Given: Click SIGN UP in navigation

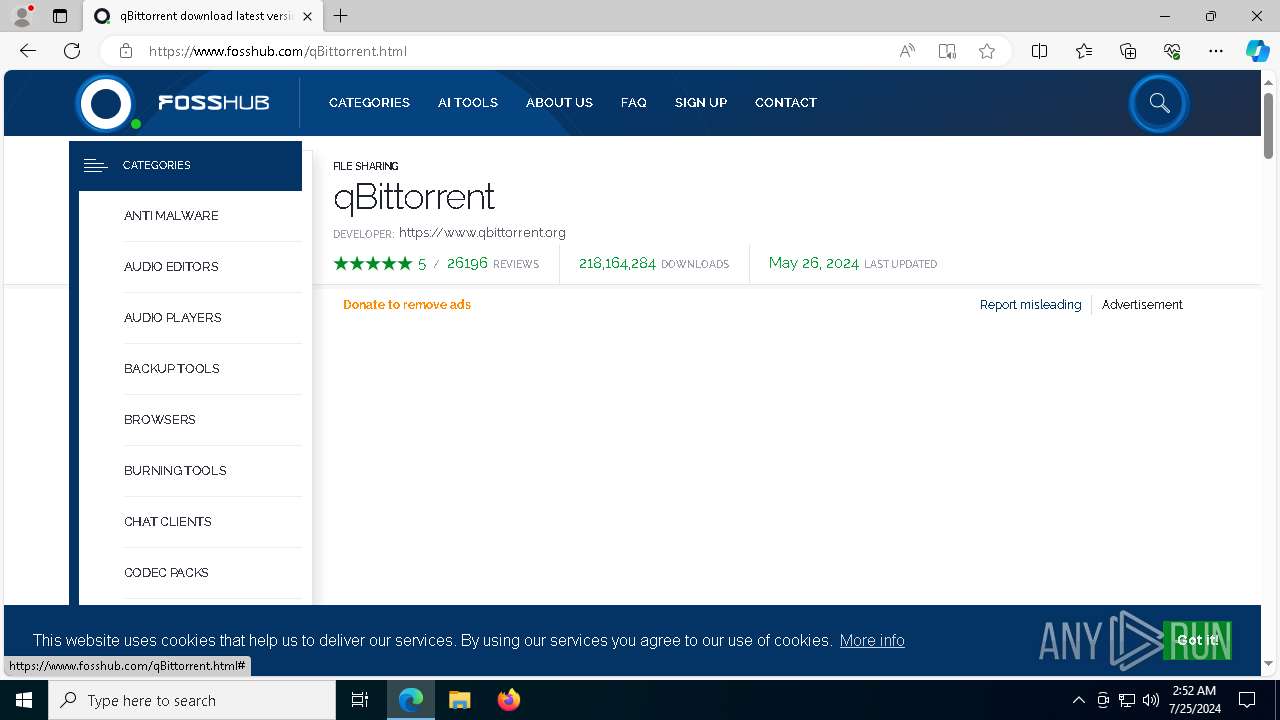Looking at the screenshot, I should [701, 103].
